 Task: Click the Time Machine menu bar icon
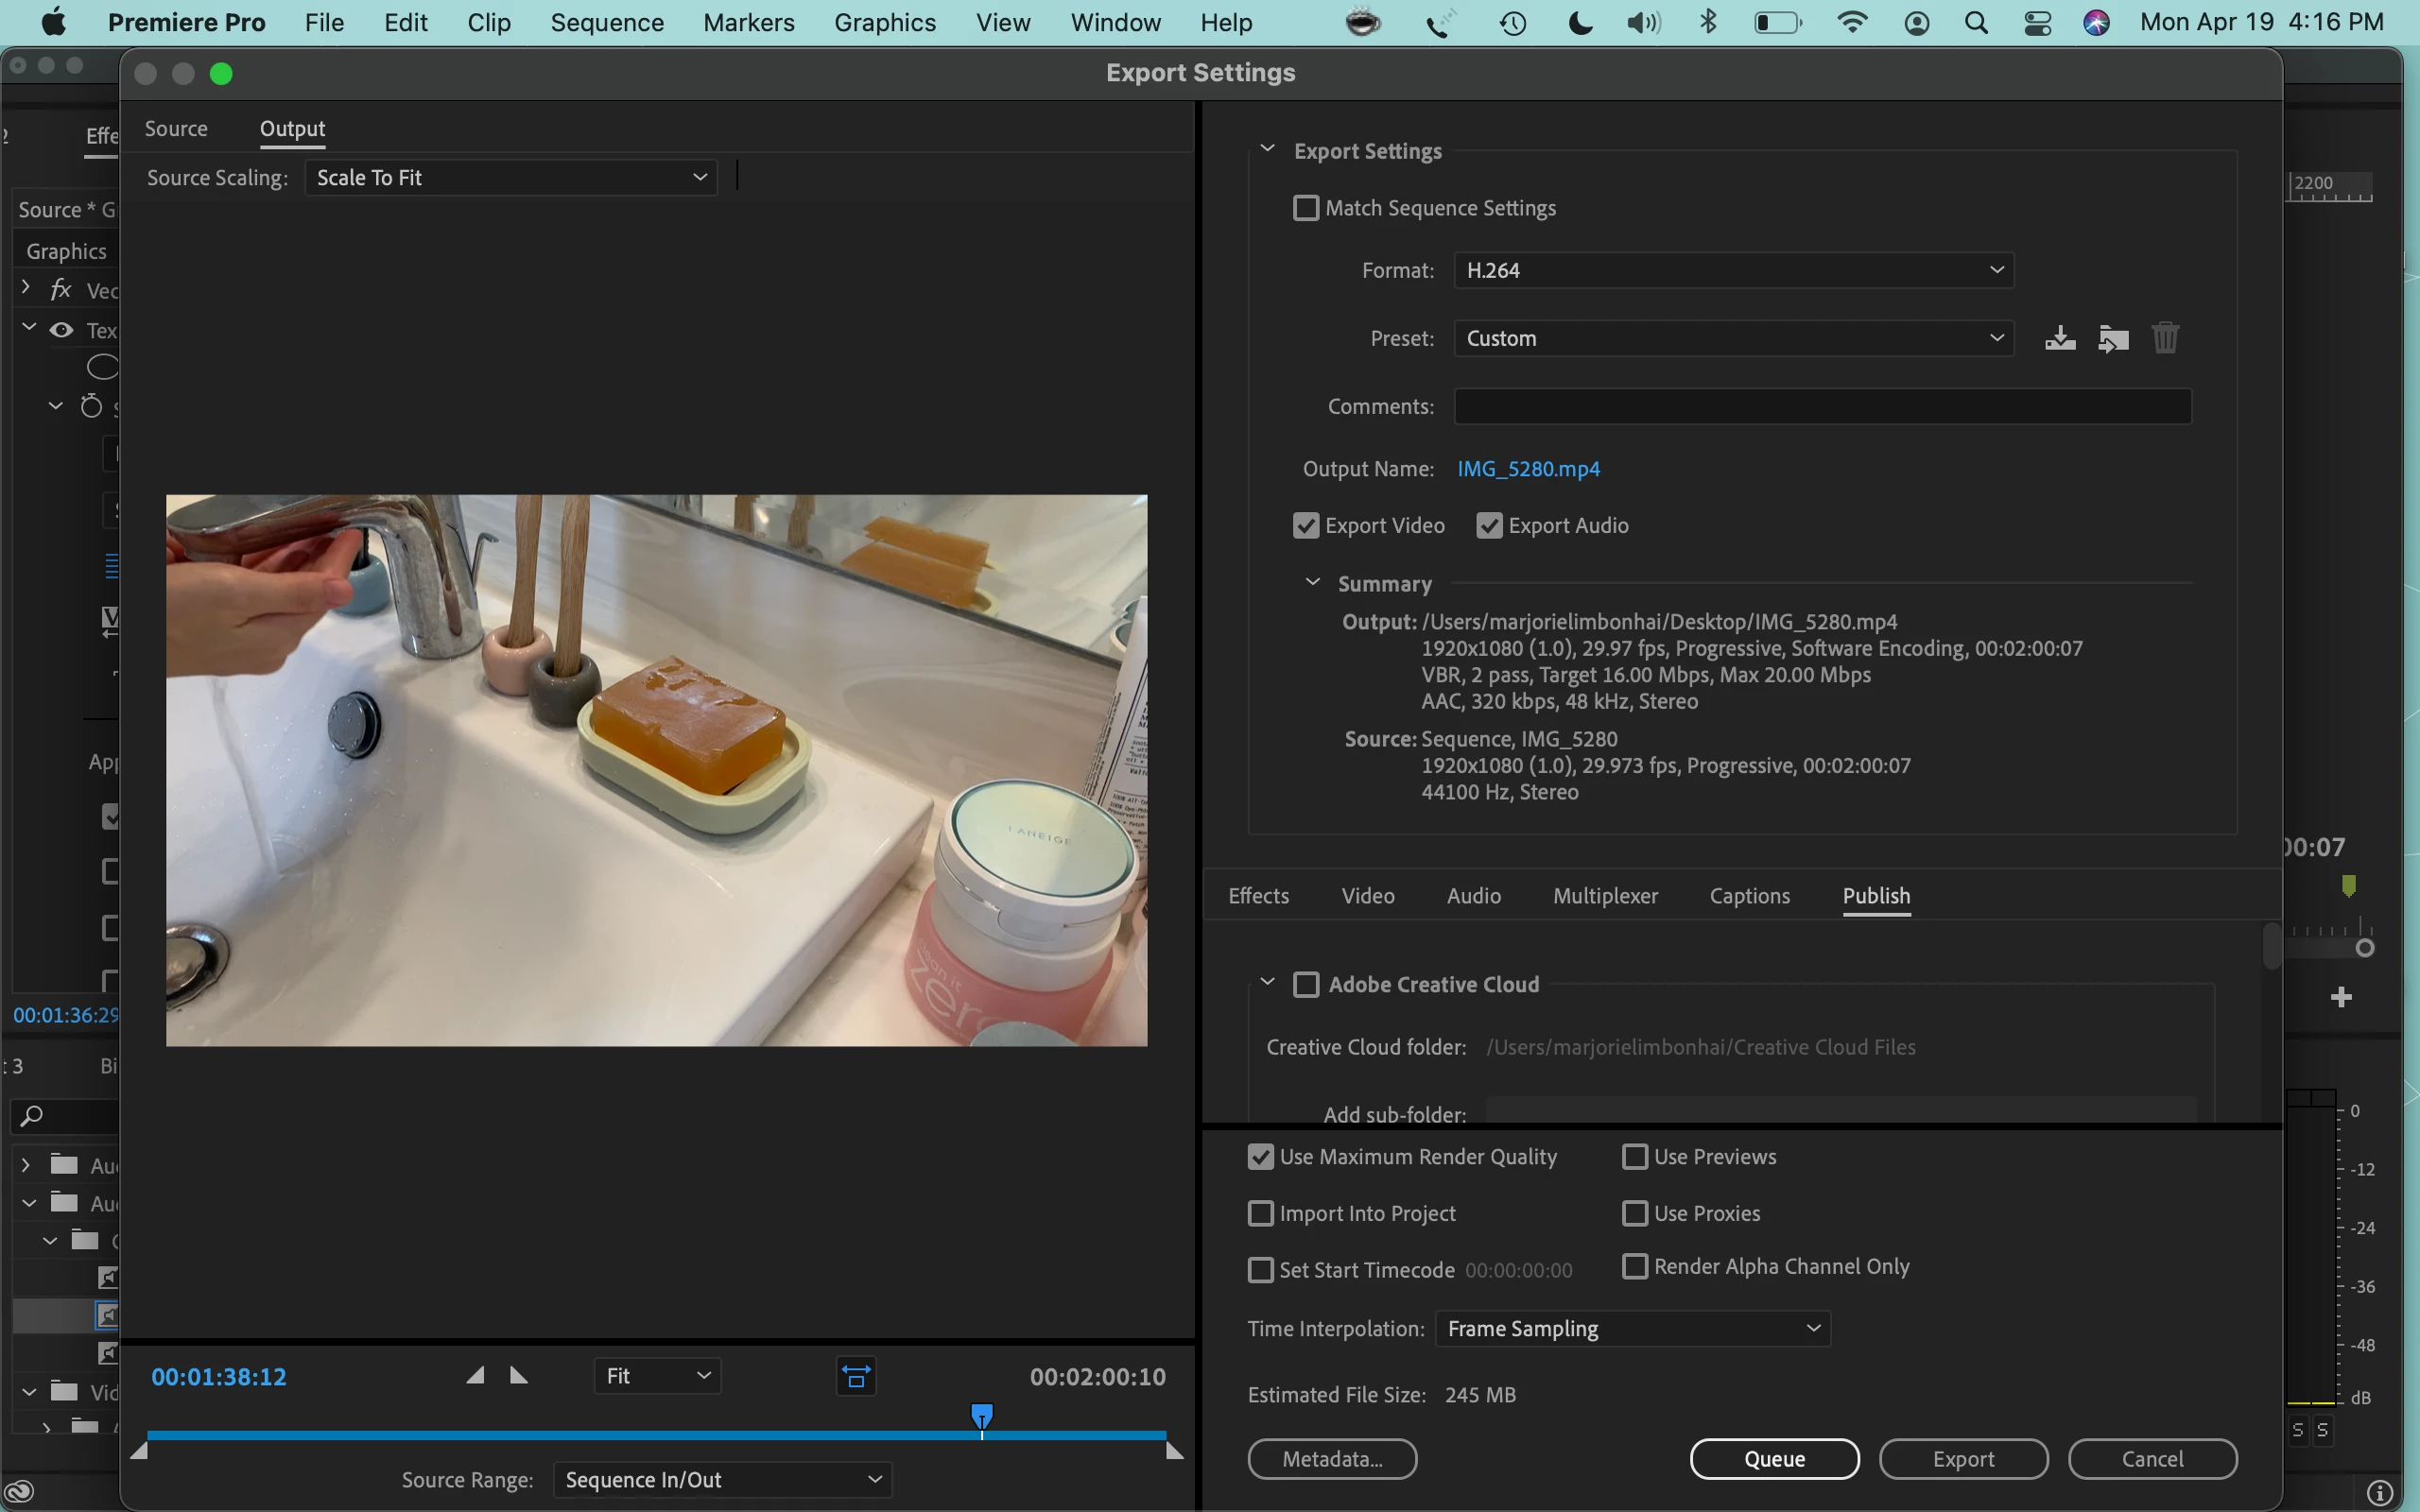(1513, 22)
